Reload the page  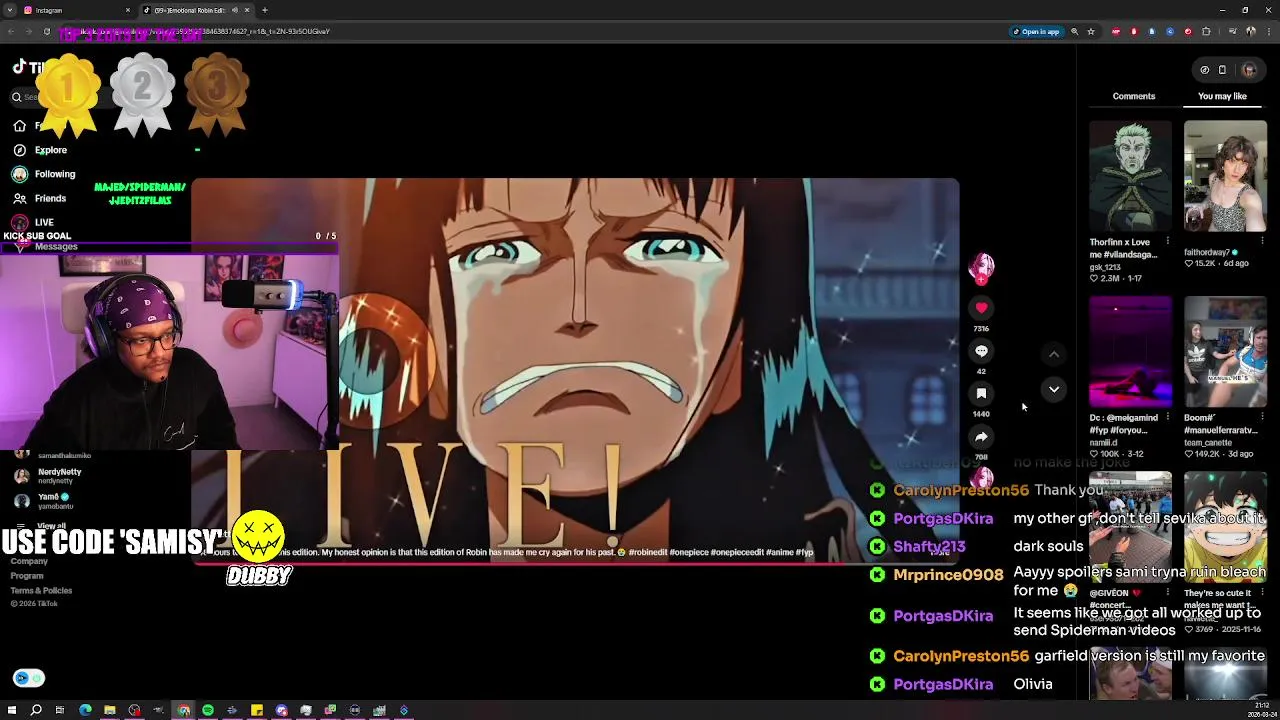(46, 31)
